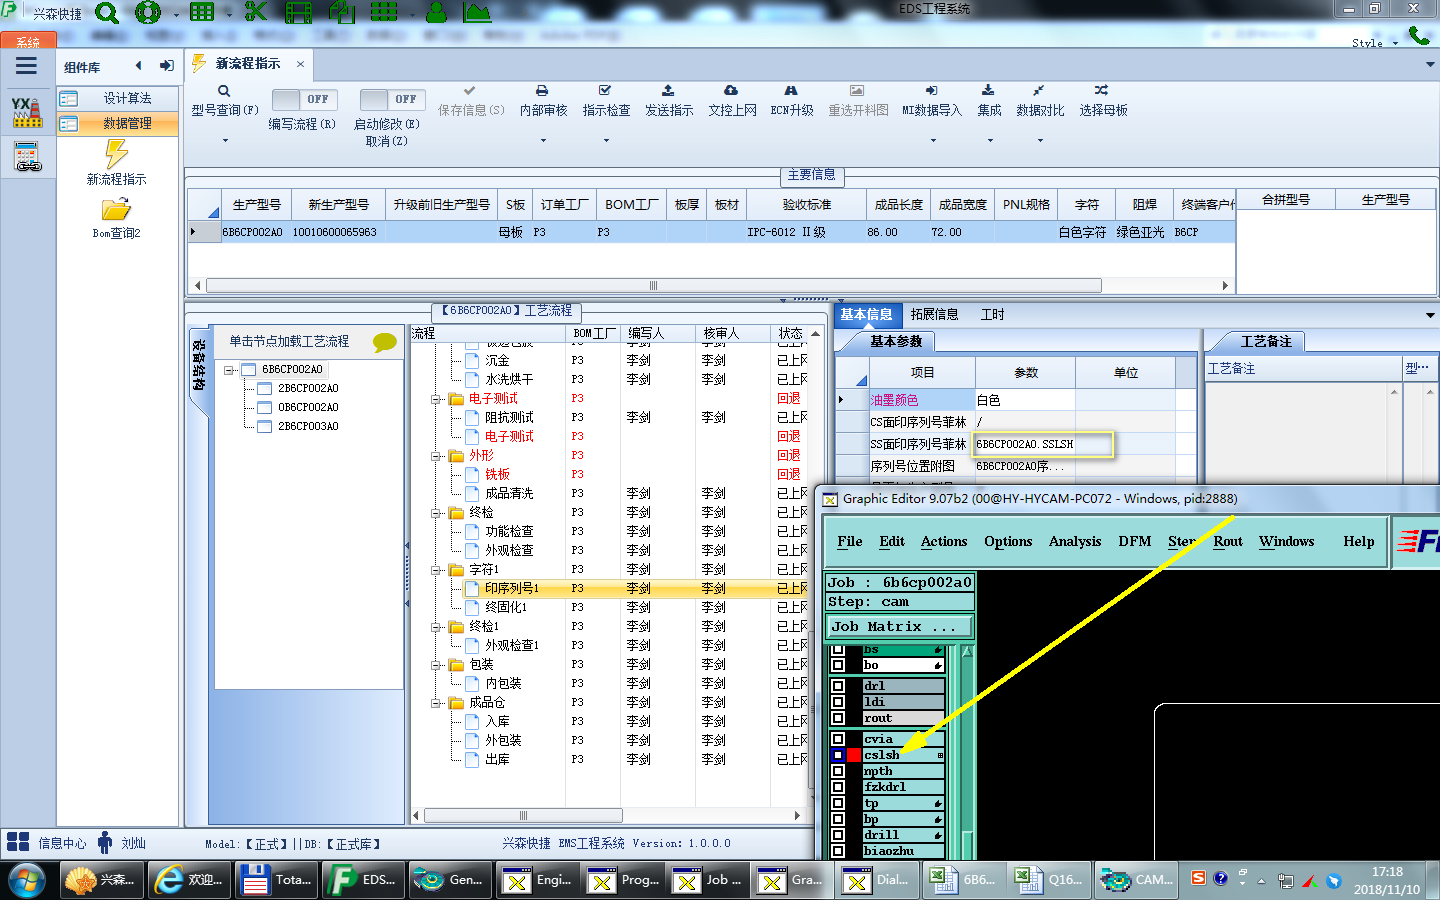Check the 0B6CP002A0 tree checkbox
The width and height of the screenshot is (1440, 900).
[x=265, y=408]
